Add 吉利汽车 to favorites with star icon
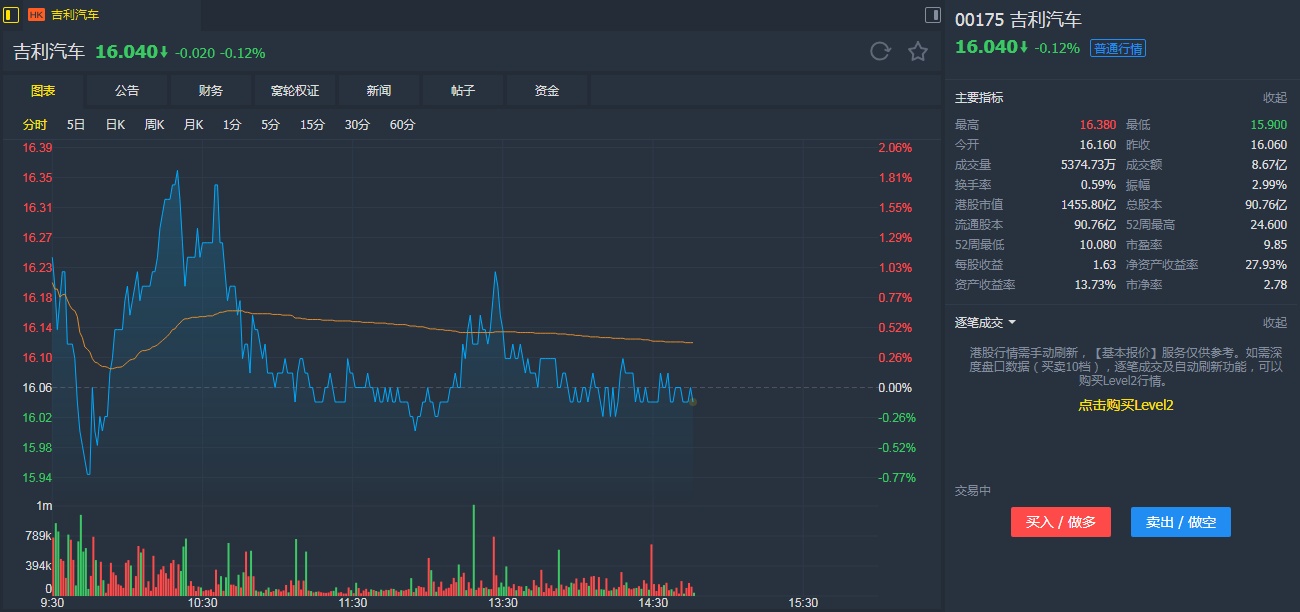Screen dimensions: 1300x612 (x=918, y=52)
